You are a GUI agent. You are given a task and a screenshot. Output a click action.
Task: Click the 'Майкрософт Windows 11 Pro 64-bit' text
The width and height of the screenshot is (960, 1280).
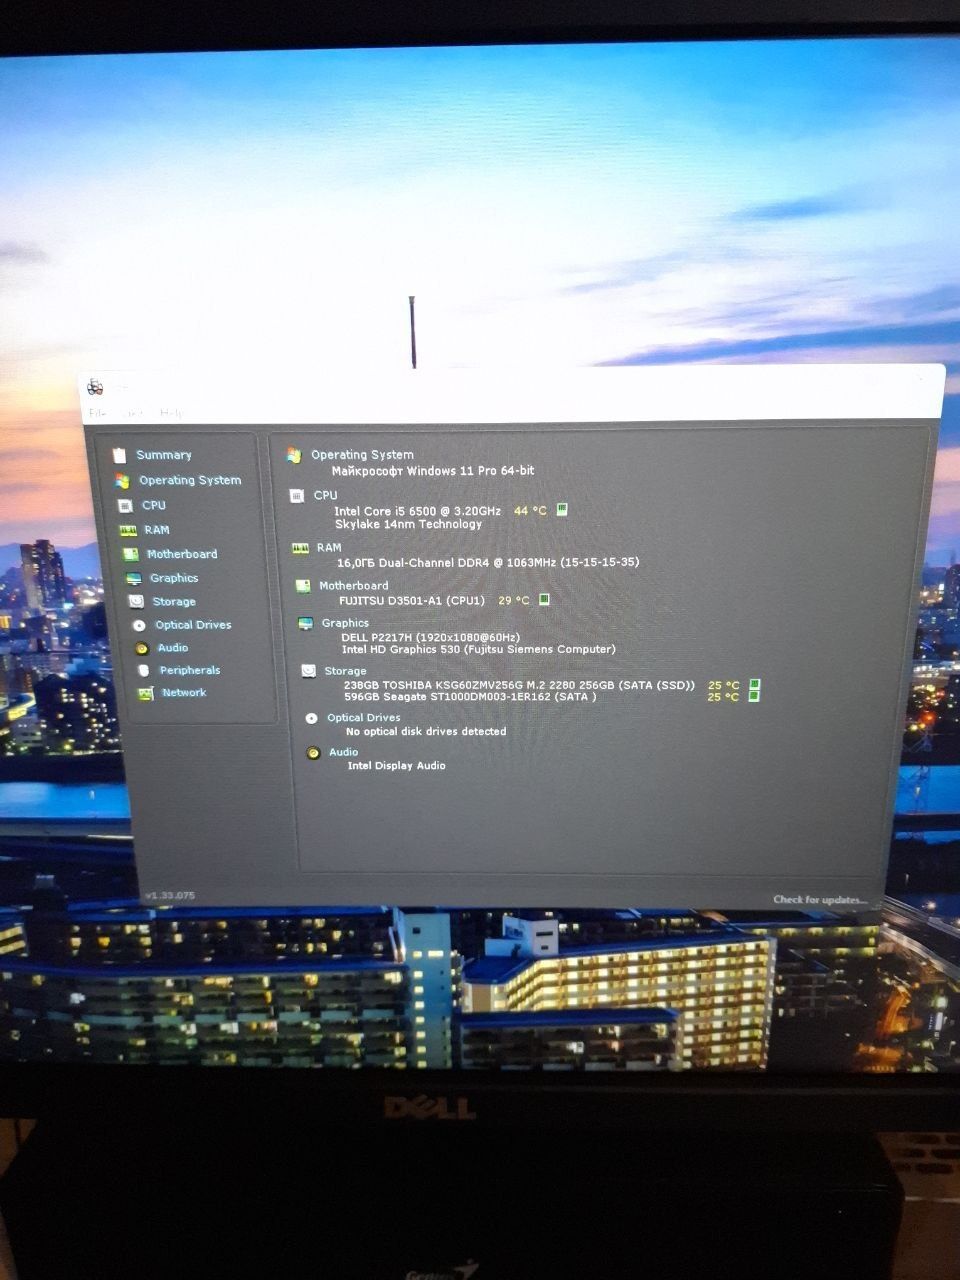pos(433,471)
